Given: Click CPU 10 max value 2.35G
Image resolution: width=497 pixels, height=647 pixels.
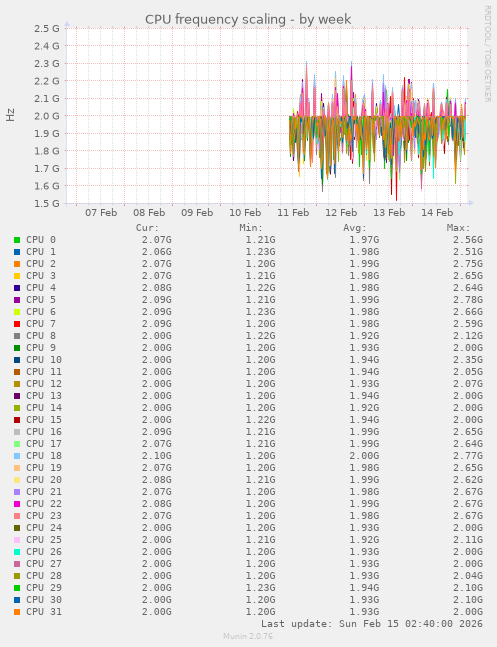Looking at the screenshot, I should (468, 360).
